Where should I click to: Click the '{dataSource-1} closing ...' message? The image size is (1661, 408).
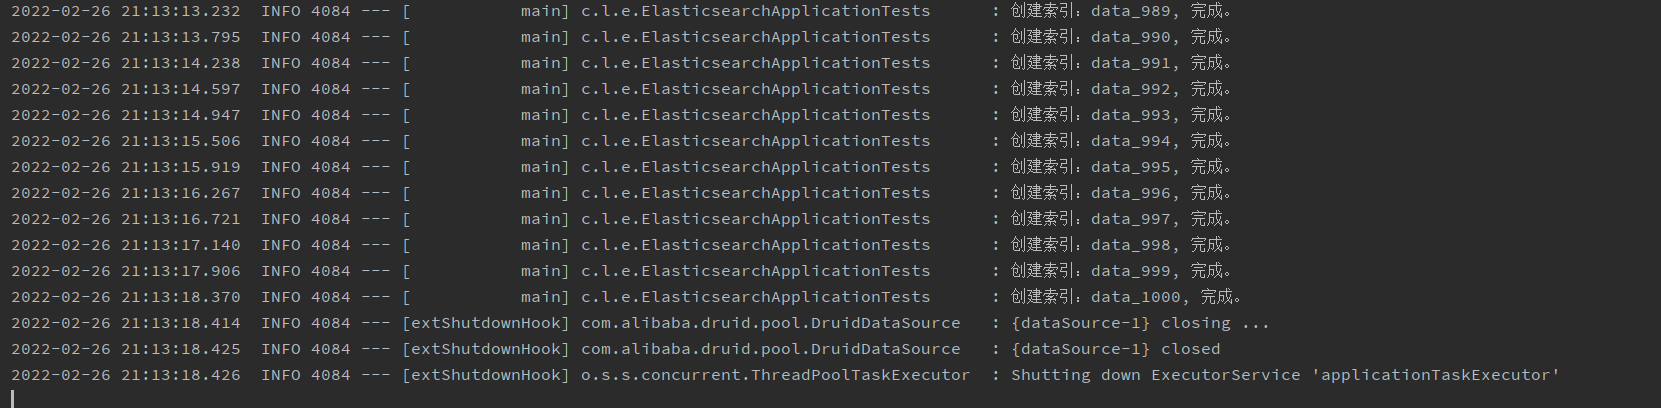(x=1140, y=323)
